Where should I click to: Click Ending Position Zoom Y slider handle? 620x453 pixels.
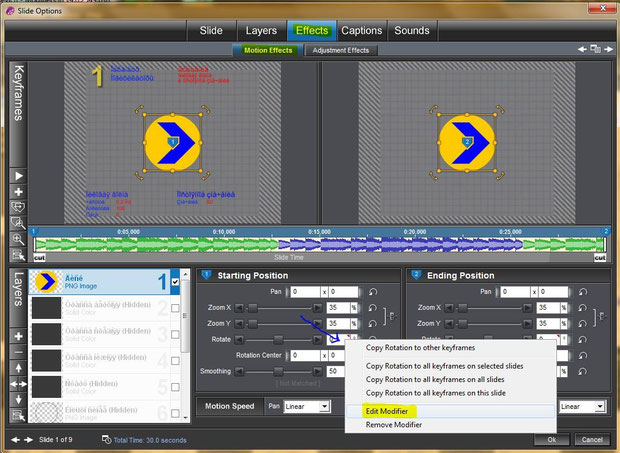[x=462, y=323]
